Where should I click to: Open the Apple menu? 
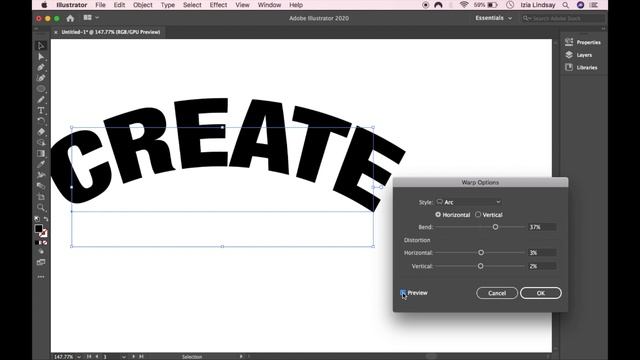[x=44, y=5]
